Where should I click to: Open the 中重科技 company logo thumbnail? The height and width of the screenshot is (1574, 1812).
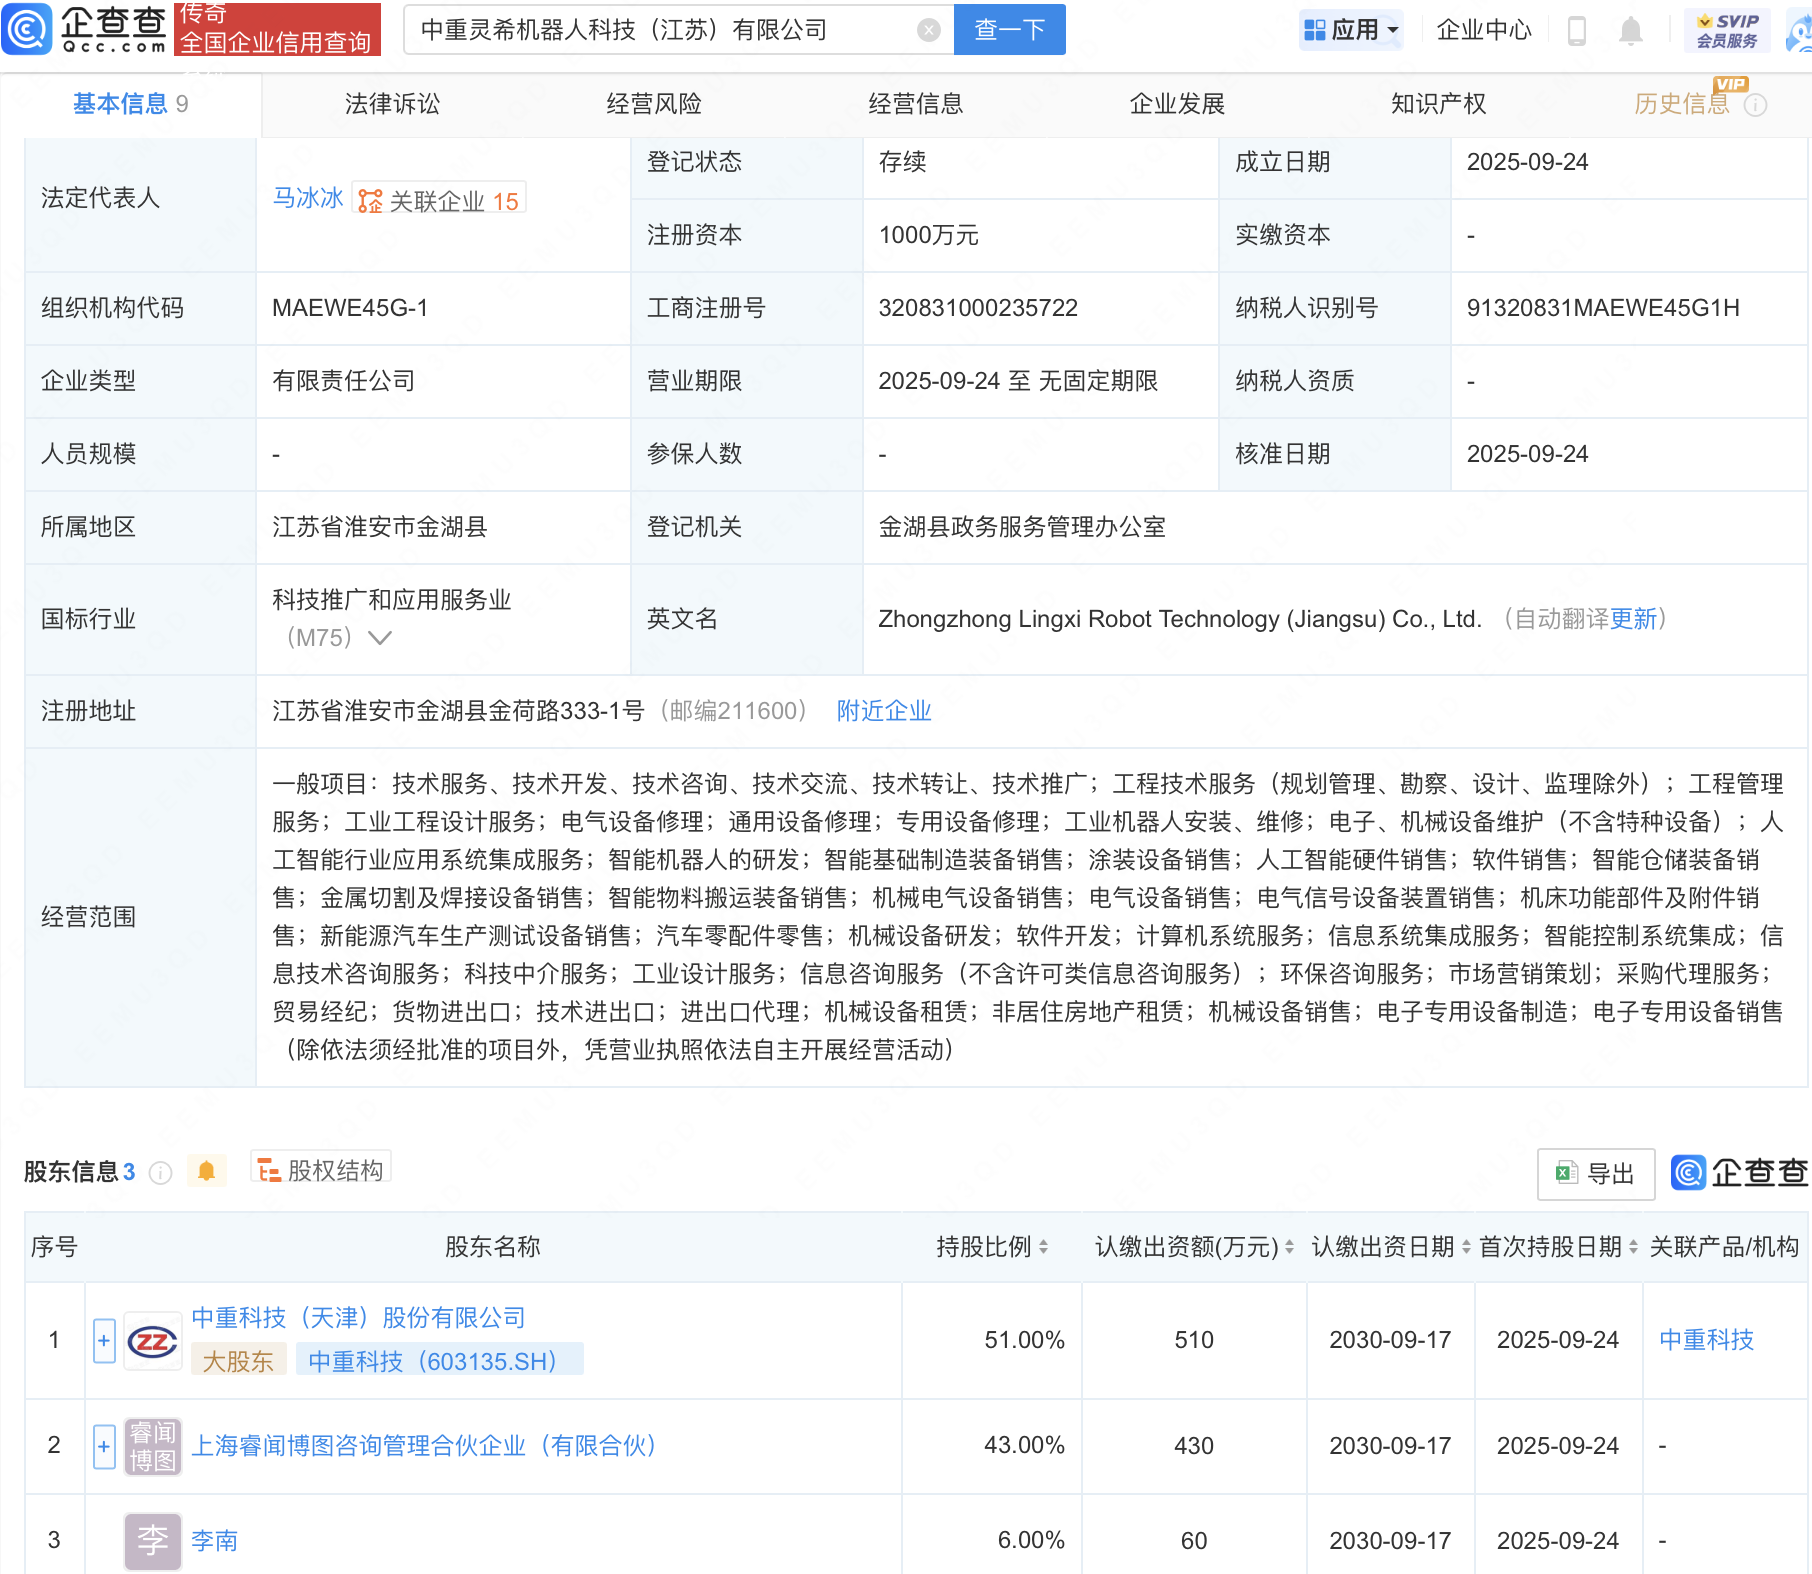(x=153, y=1341)
